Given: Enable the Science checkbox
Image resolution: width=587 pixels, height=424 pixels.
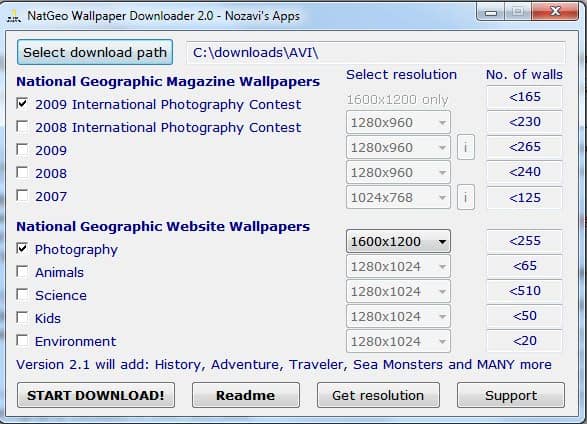Looking at the screenshot, I should coord(22,295).
